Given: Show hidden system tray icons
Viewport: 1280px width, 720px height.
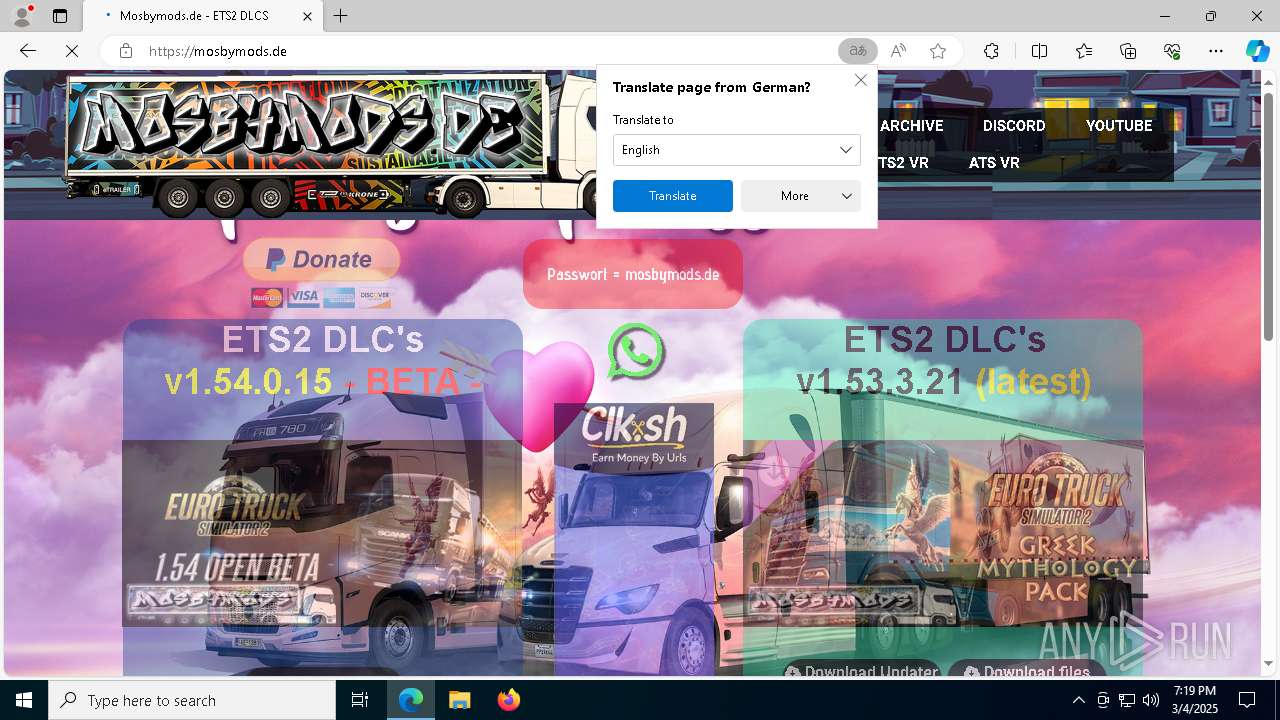Looking at the screenshot, I should coord(1078,700).
